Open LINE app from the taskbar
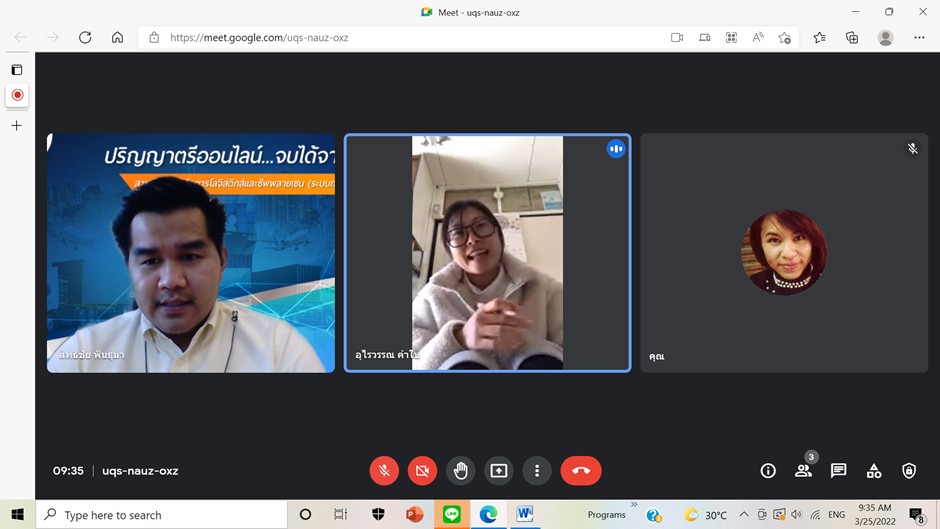 point(452,515)
